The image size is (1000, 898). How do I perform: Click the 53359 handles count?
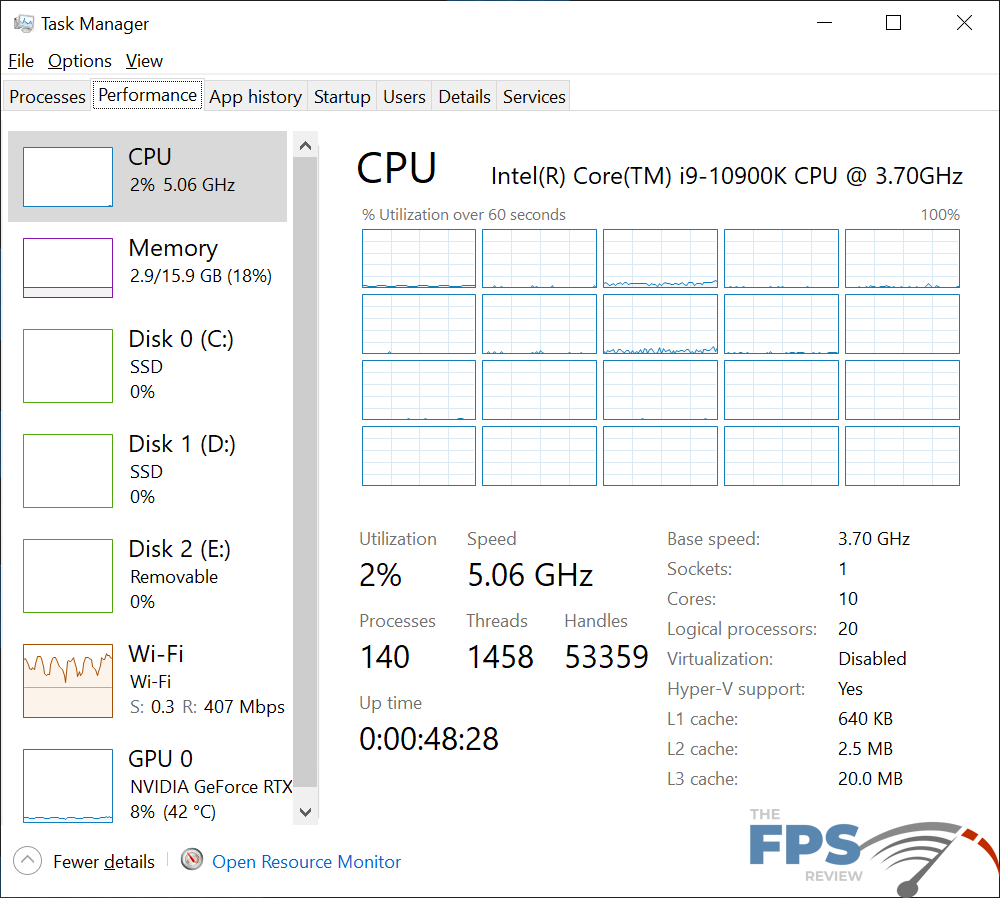coord(607,657)
